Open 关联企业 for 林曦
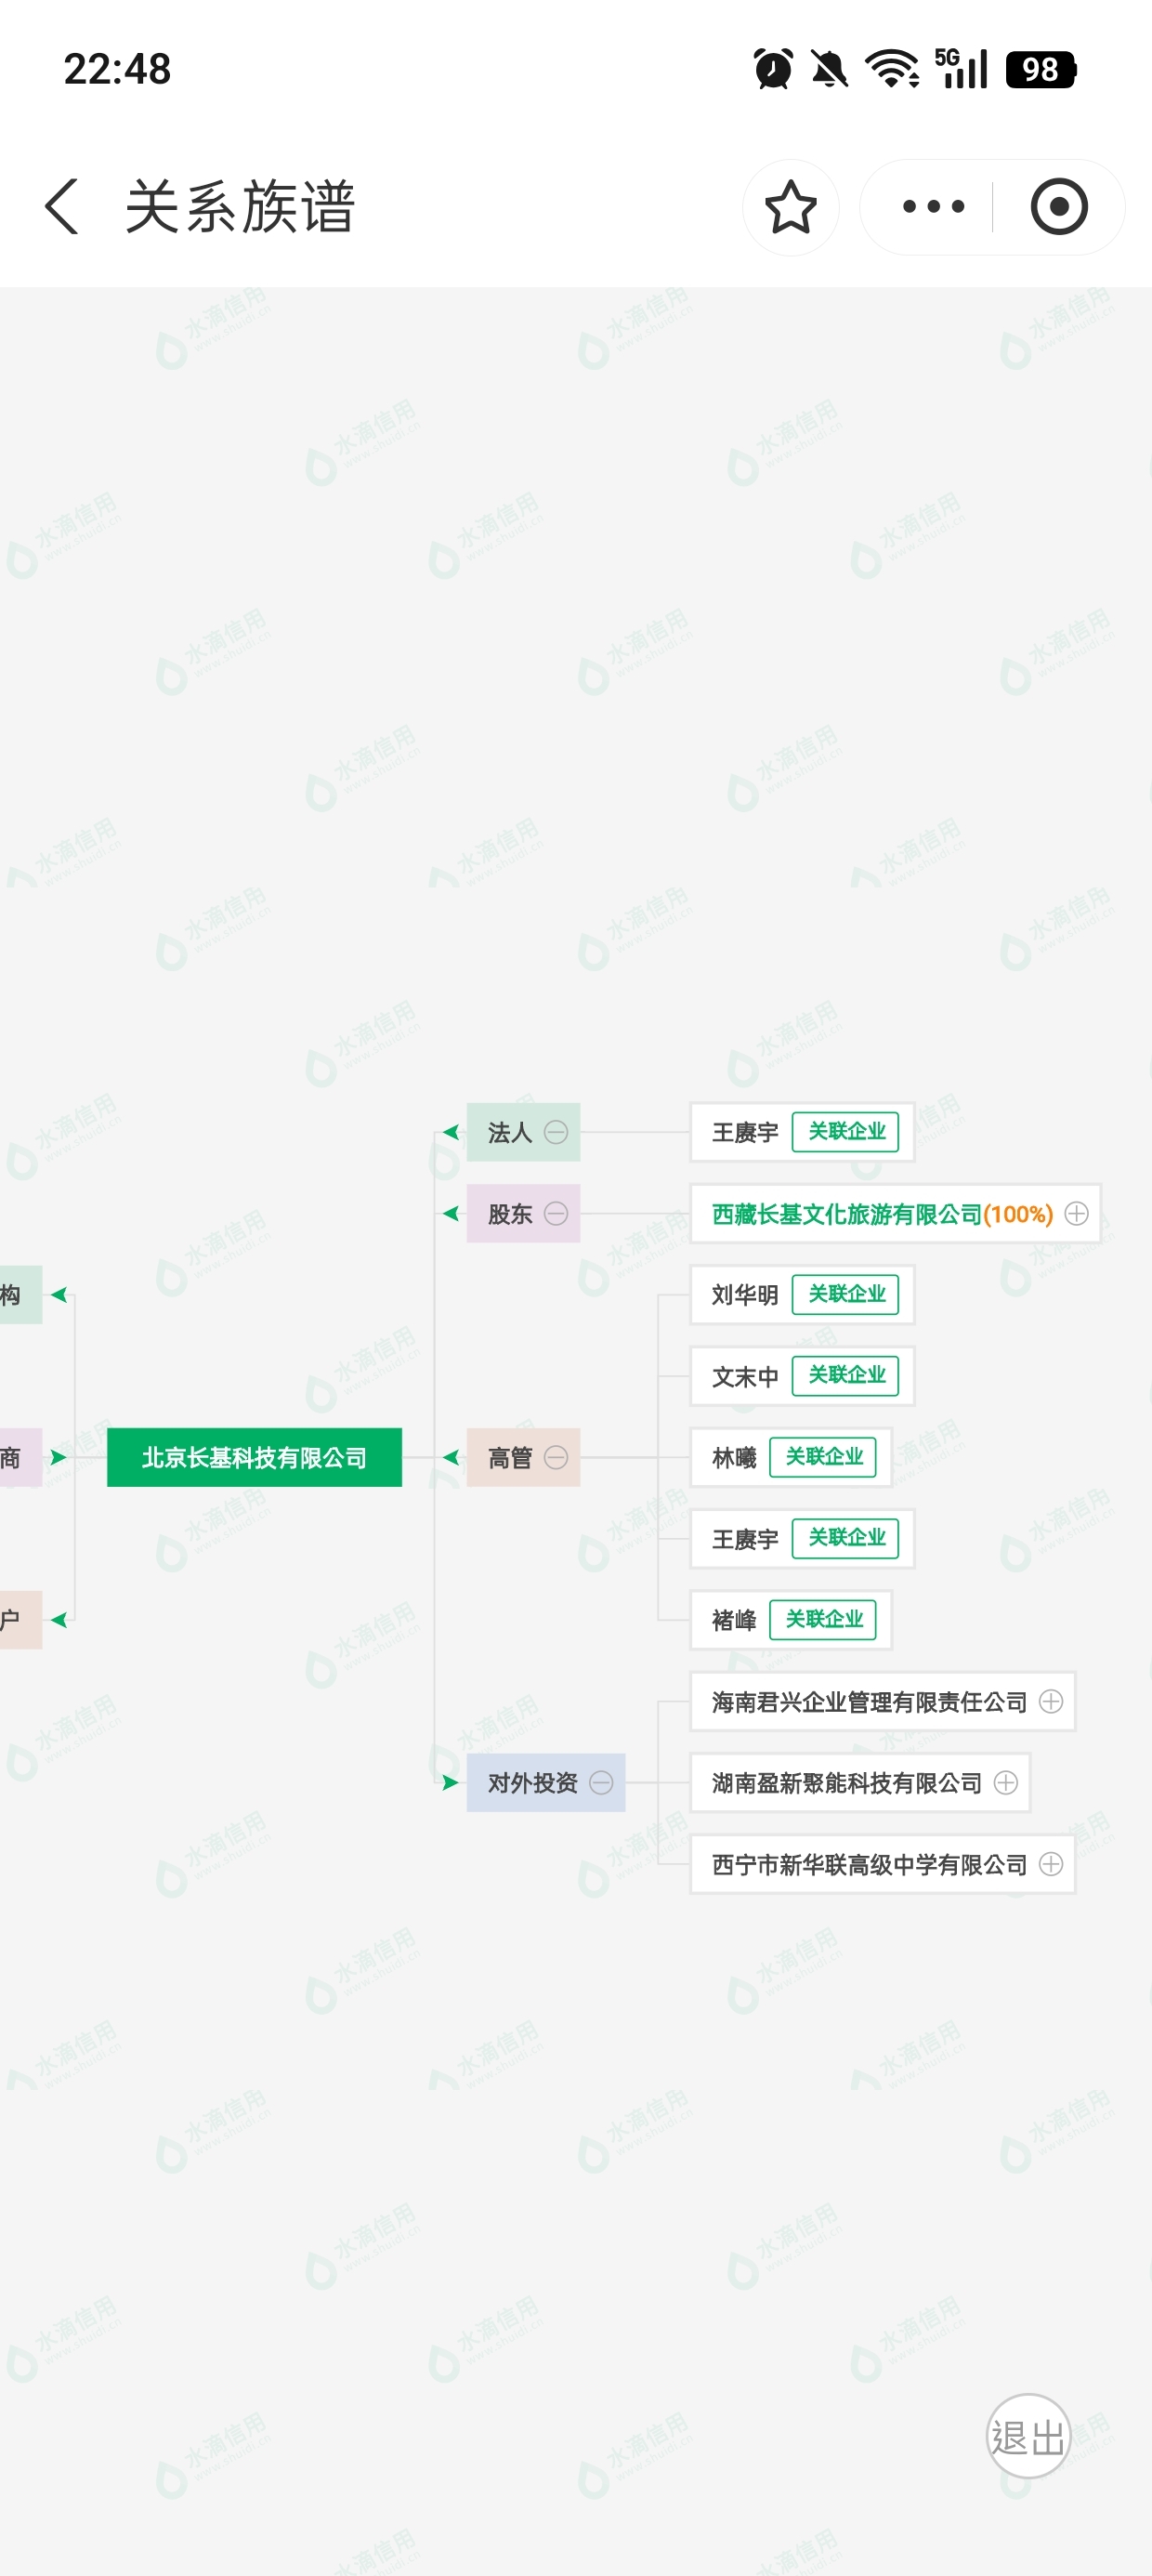 823,1457
